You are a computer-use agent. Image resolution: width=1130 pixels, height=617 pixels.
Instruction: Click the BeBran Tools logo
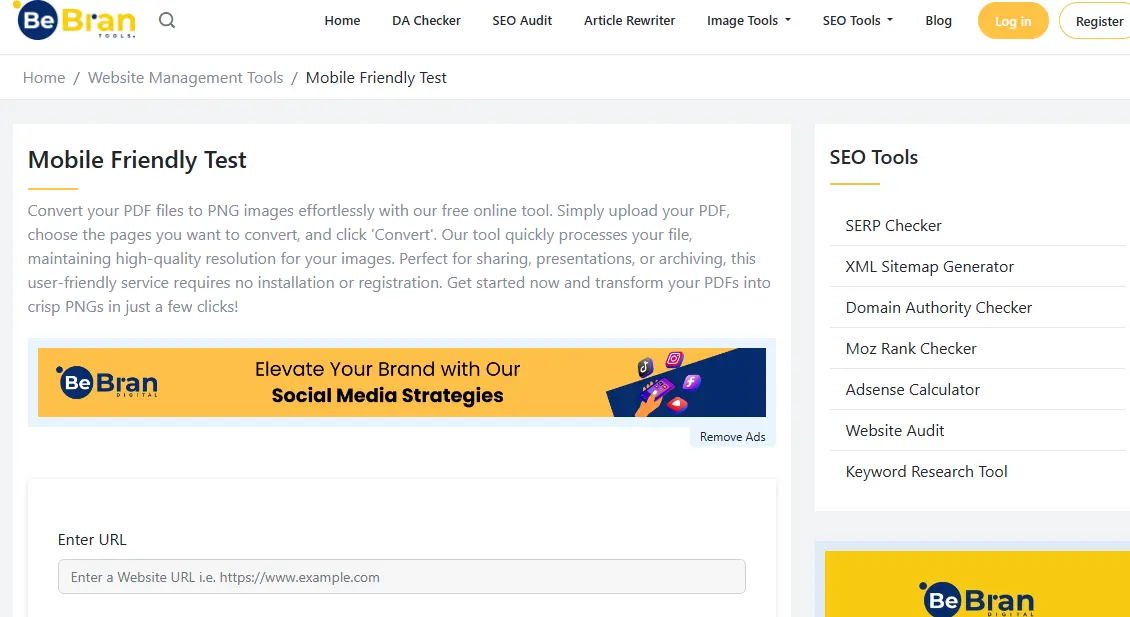click(x=75, y=20)
